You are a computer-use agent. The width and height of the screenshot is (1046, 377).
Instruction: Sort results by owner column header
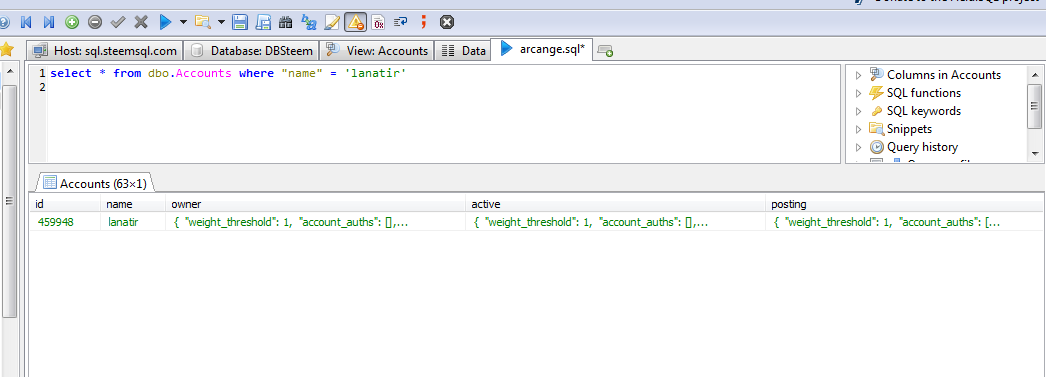(x=316, y=204)
